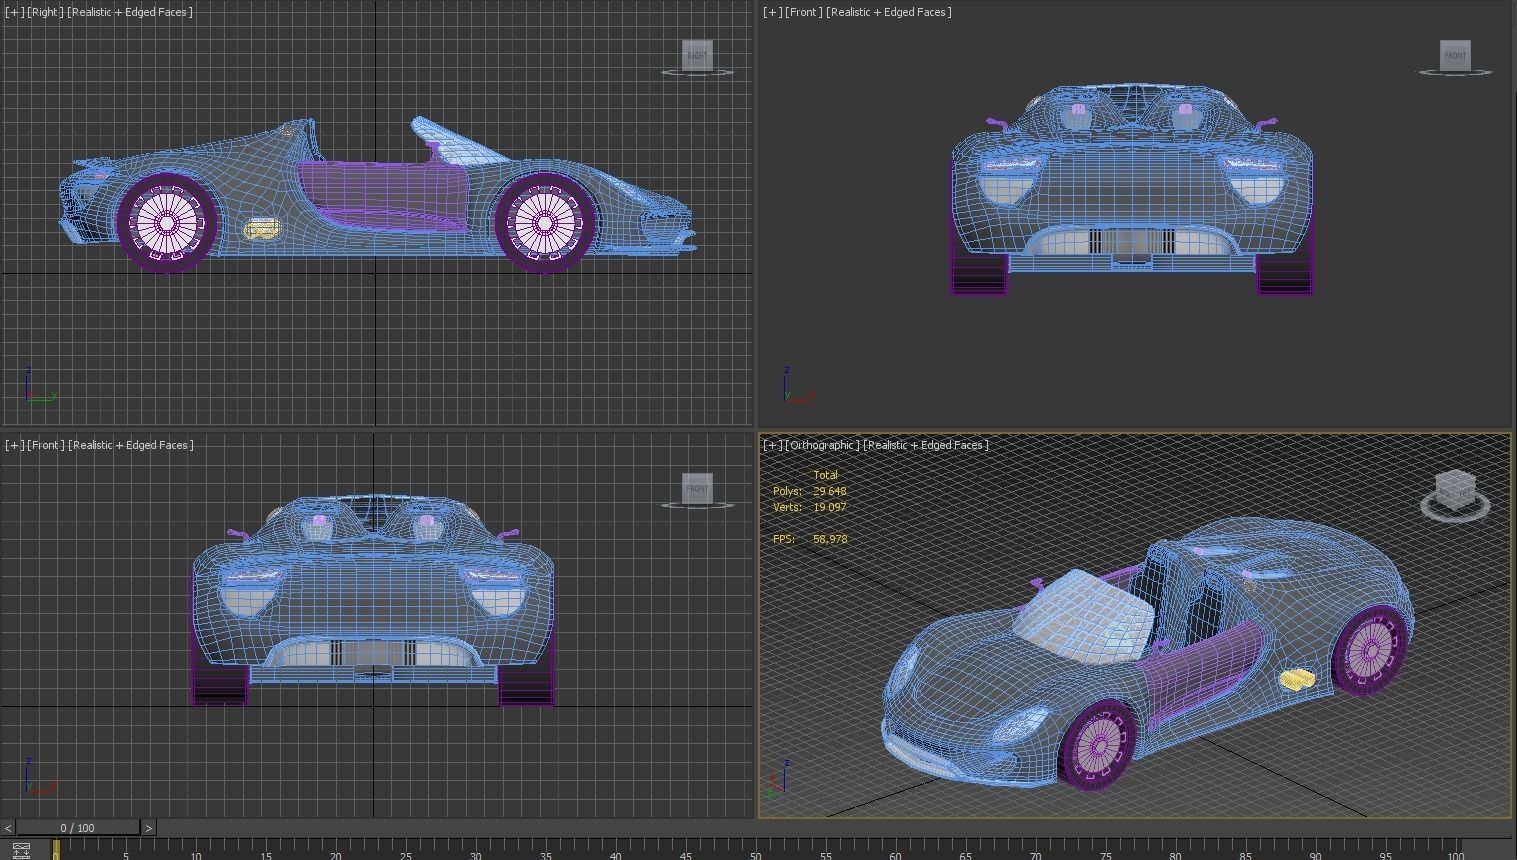
Task: Click the 0 / 100 time slider
Action: point(78,828)
